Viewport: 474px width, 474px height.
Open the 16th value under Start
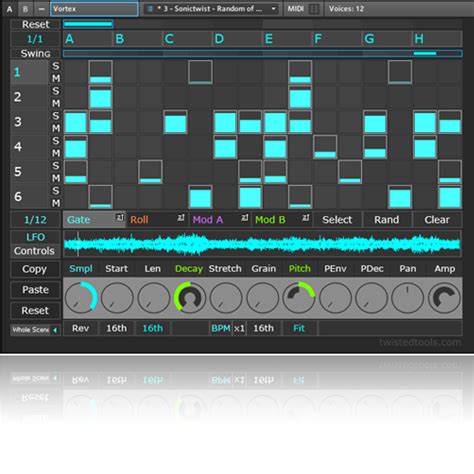coord(116,328)
